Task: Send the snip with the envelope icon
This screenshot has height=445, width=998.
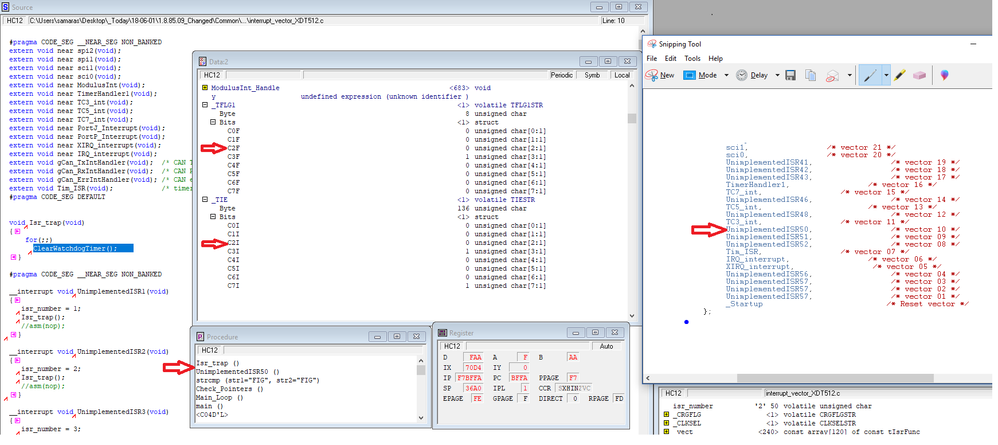Action: [833, 75]
